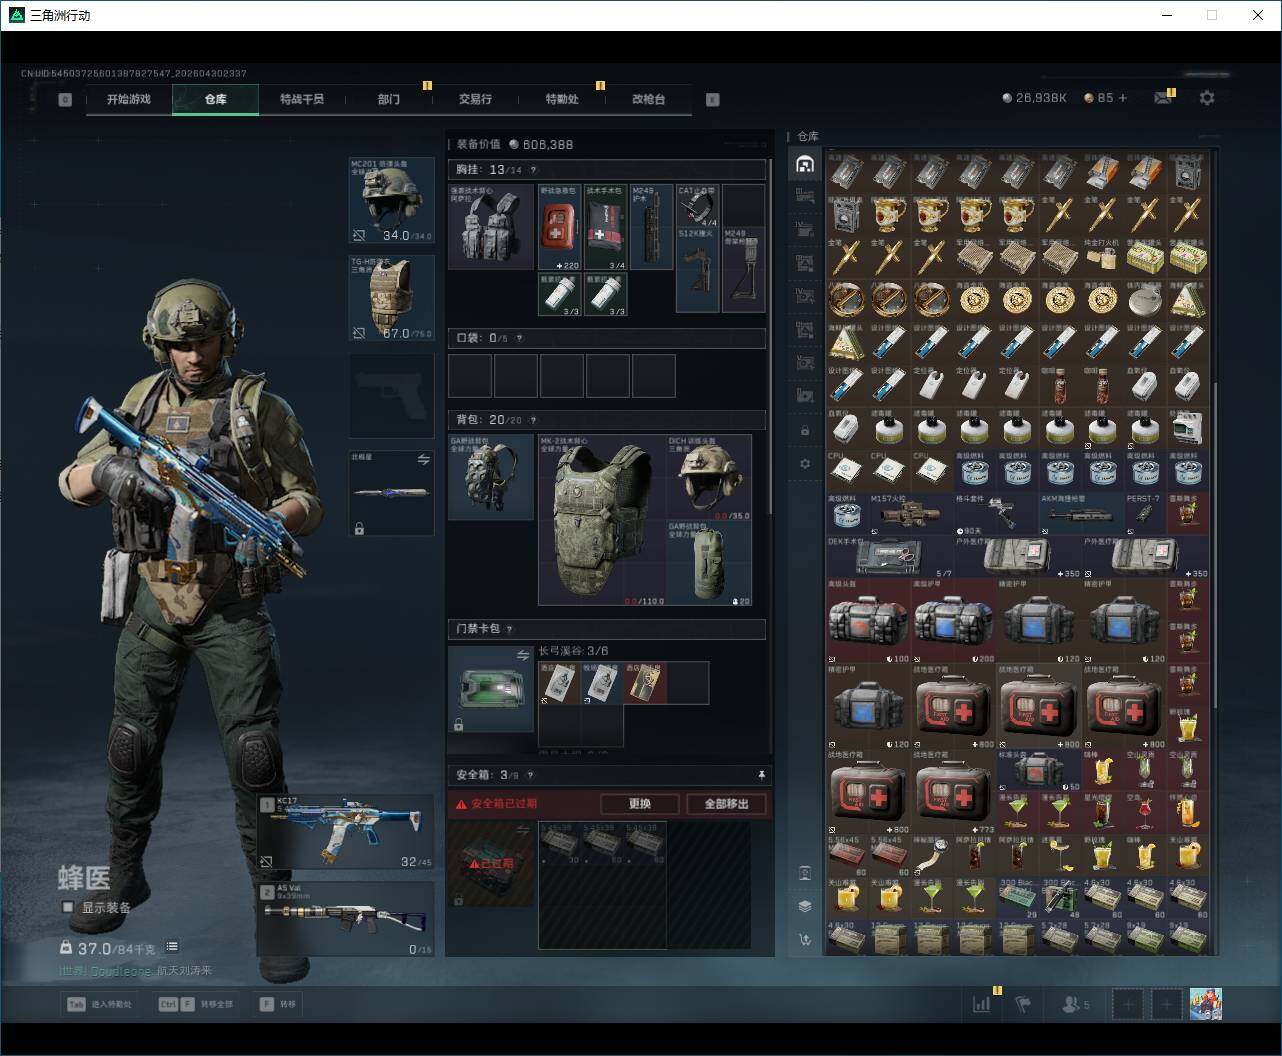Open the settings gear in top bar

point(1207,98)
